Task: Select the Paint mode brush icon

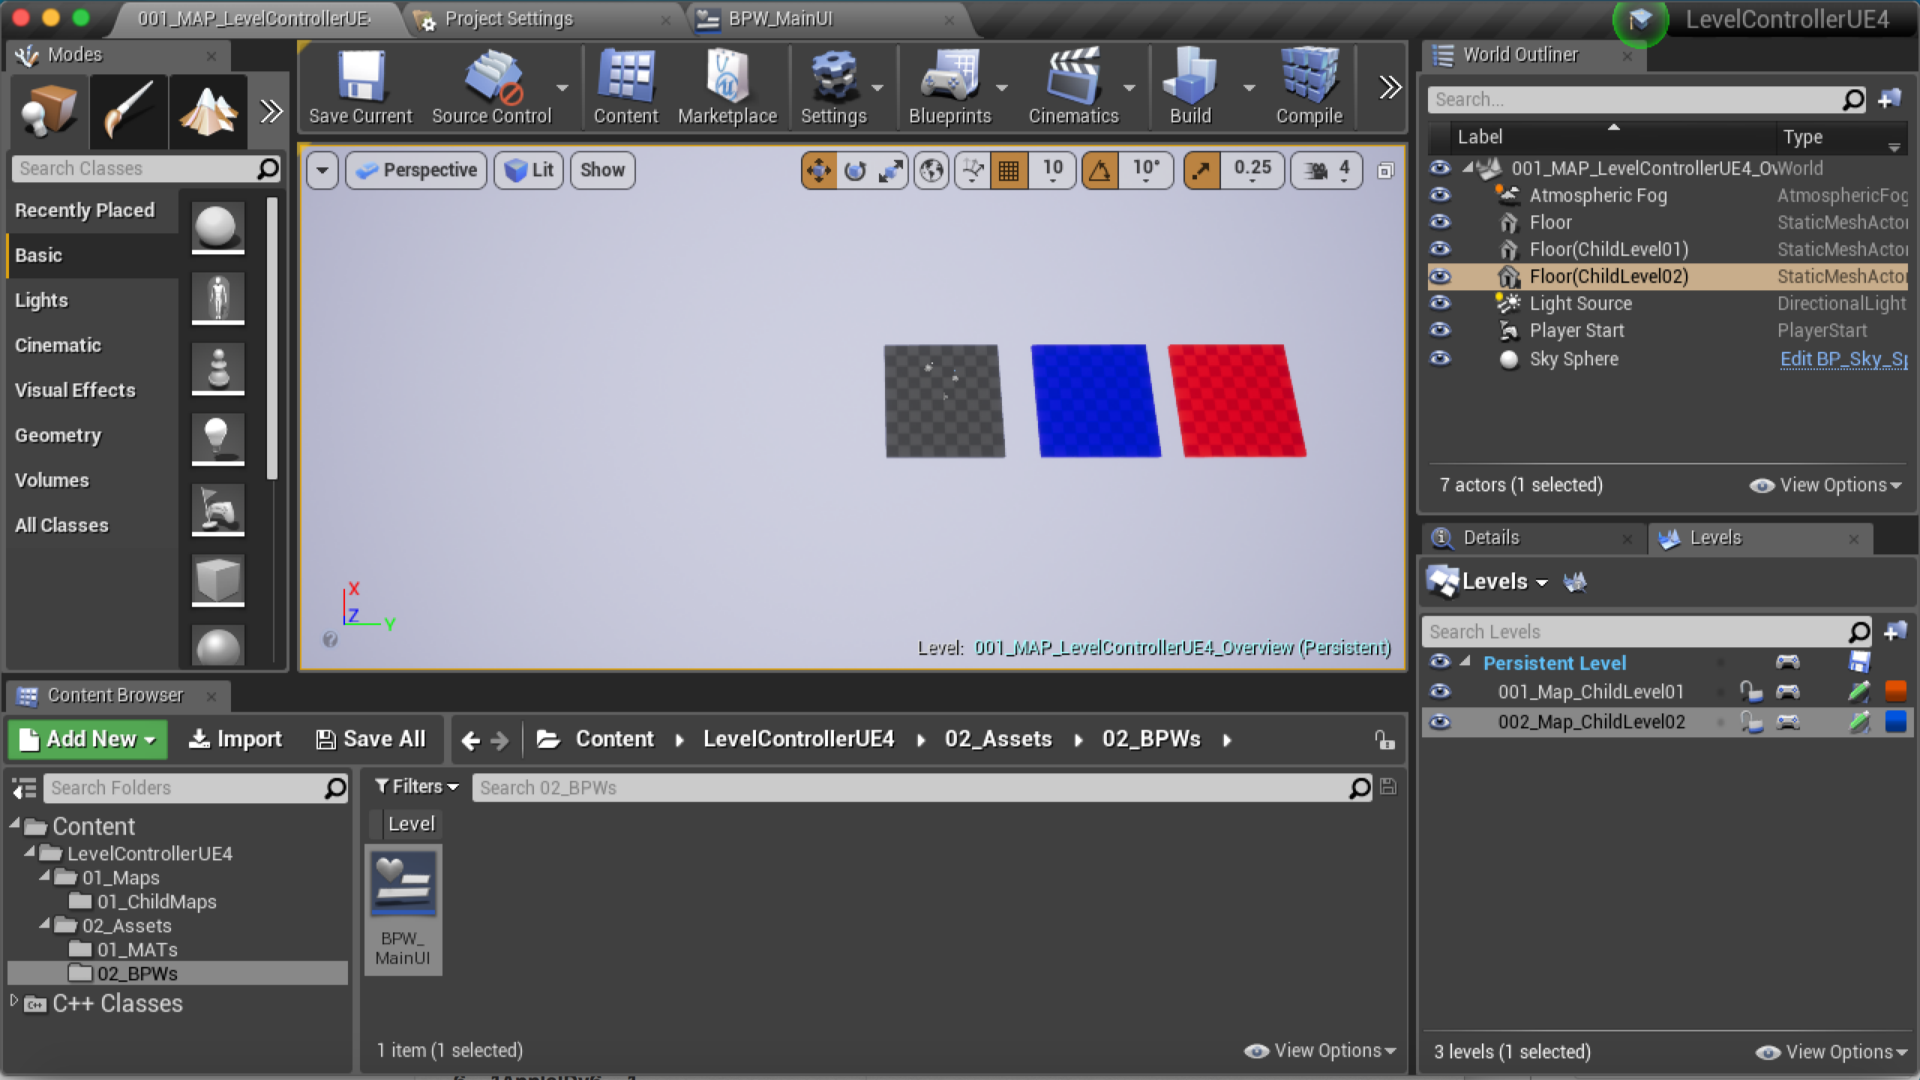Action: [x=128, y=110]
